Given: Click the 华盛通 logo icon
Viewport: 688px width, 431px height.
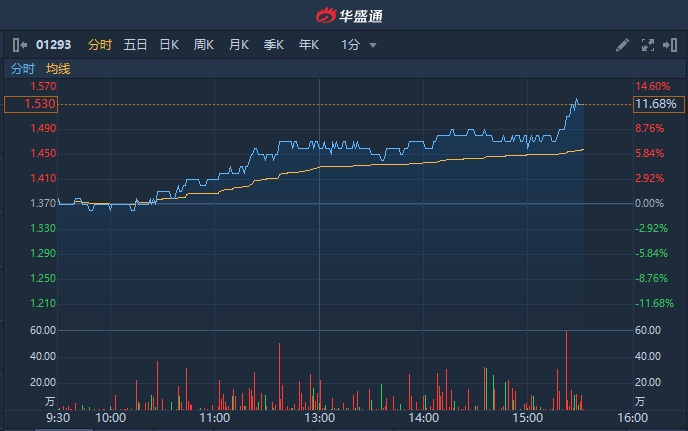Looking at the screenshot, I should [x=327, y=16].
